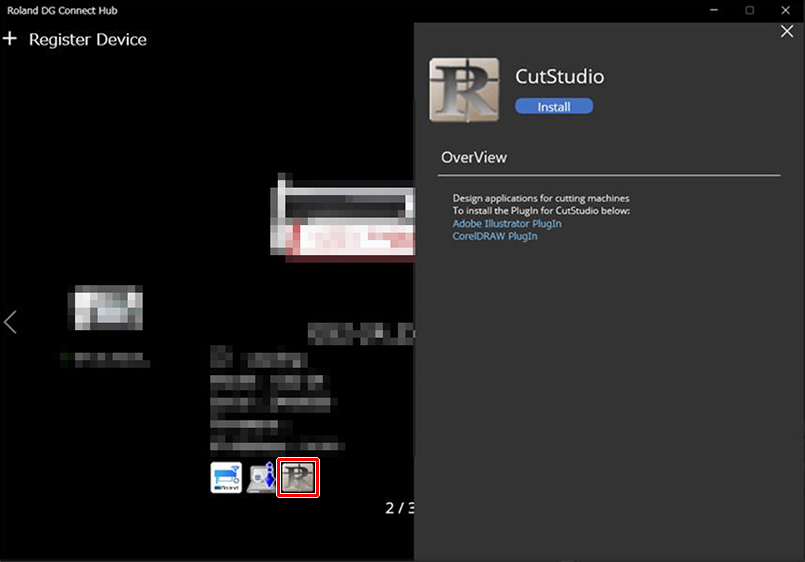Viewport: 805px width, 562px height.
Task: Click the Roland printer utility icon
Action: coord(226,478)
